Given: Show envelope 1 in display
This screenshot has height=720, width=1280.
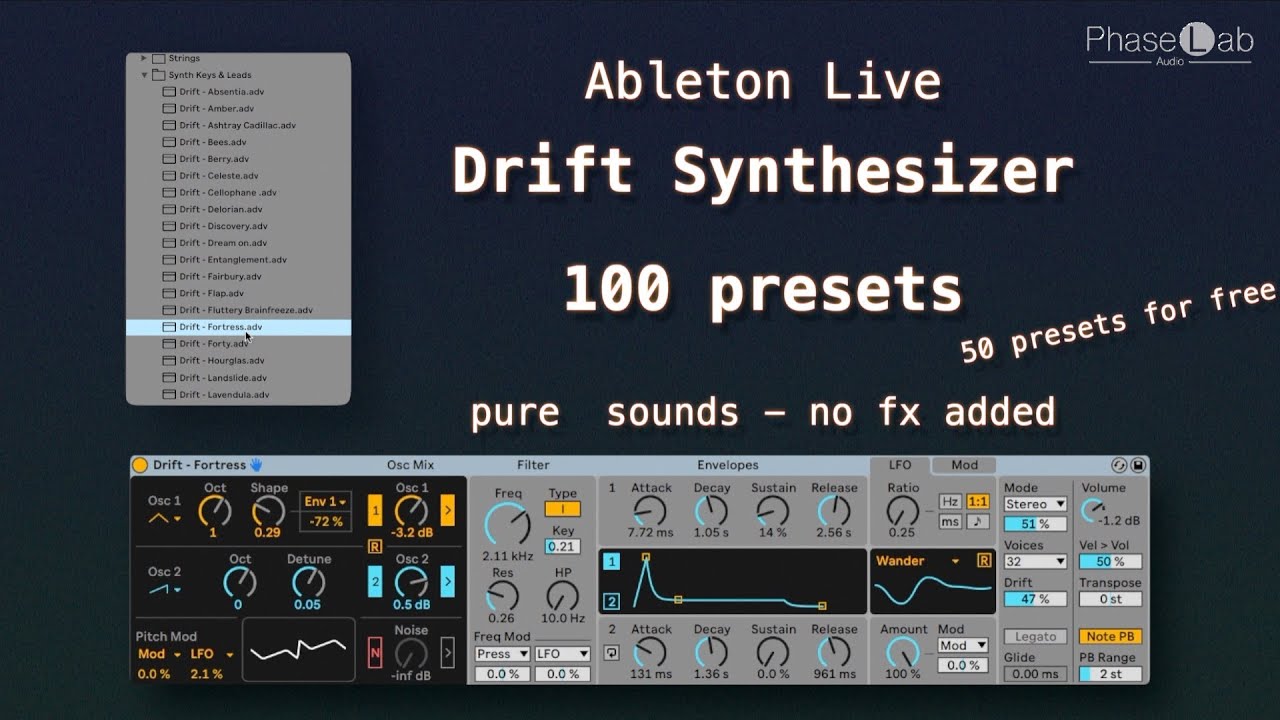Looking at the screenshot, I should (x=611, y=562).
